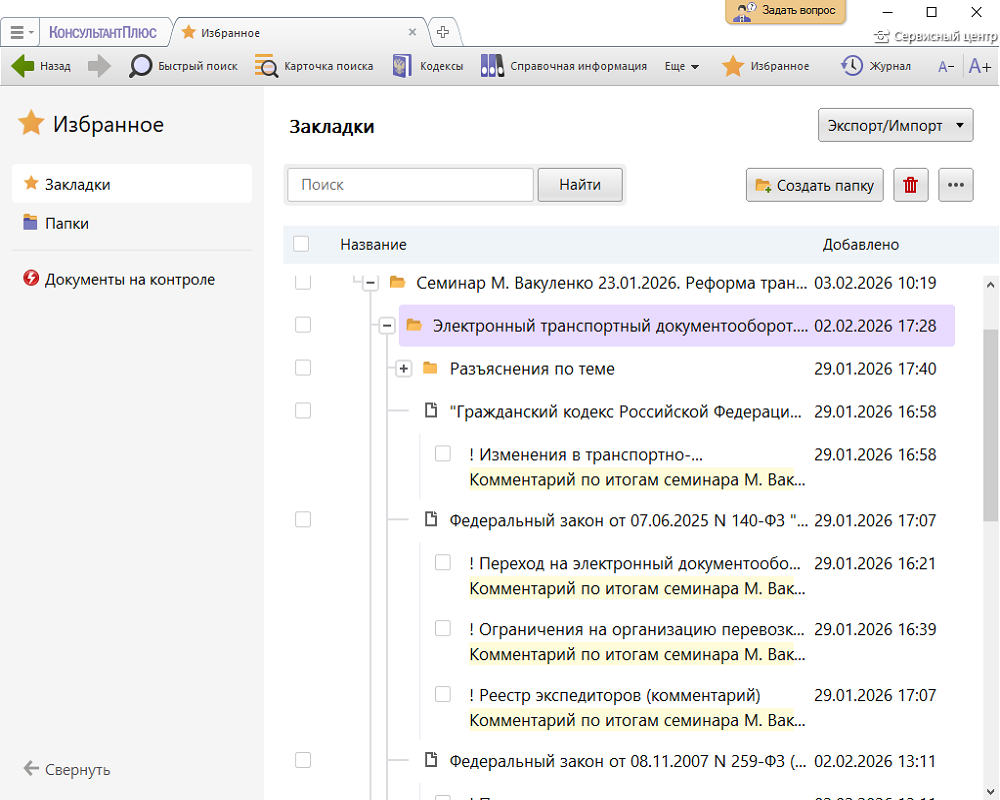This screenshot has width=1000, height=800.
Task: Click the Создать папку button
Action: [815, 185]
